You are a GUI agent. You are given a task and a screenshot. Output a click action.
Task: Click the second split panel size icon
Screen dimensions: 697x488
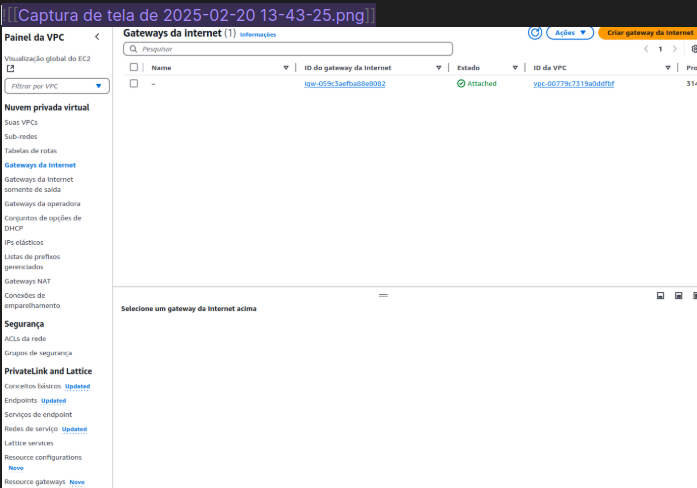678,295
